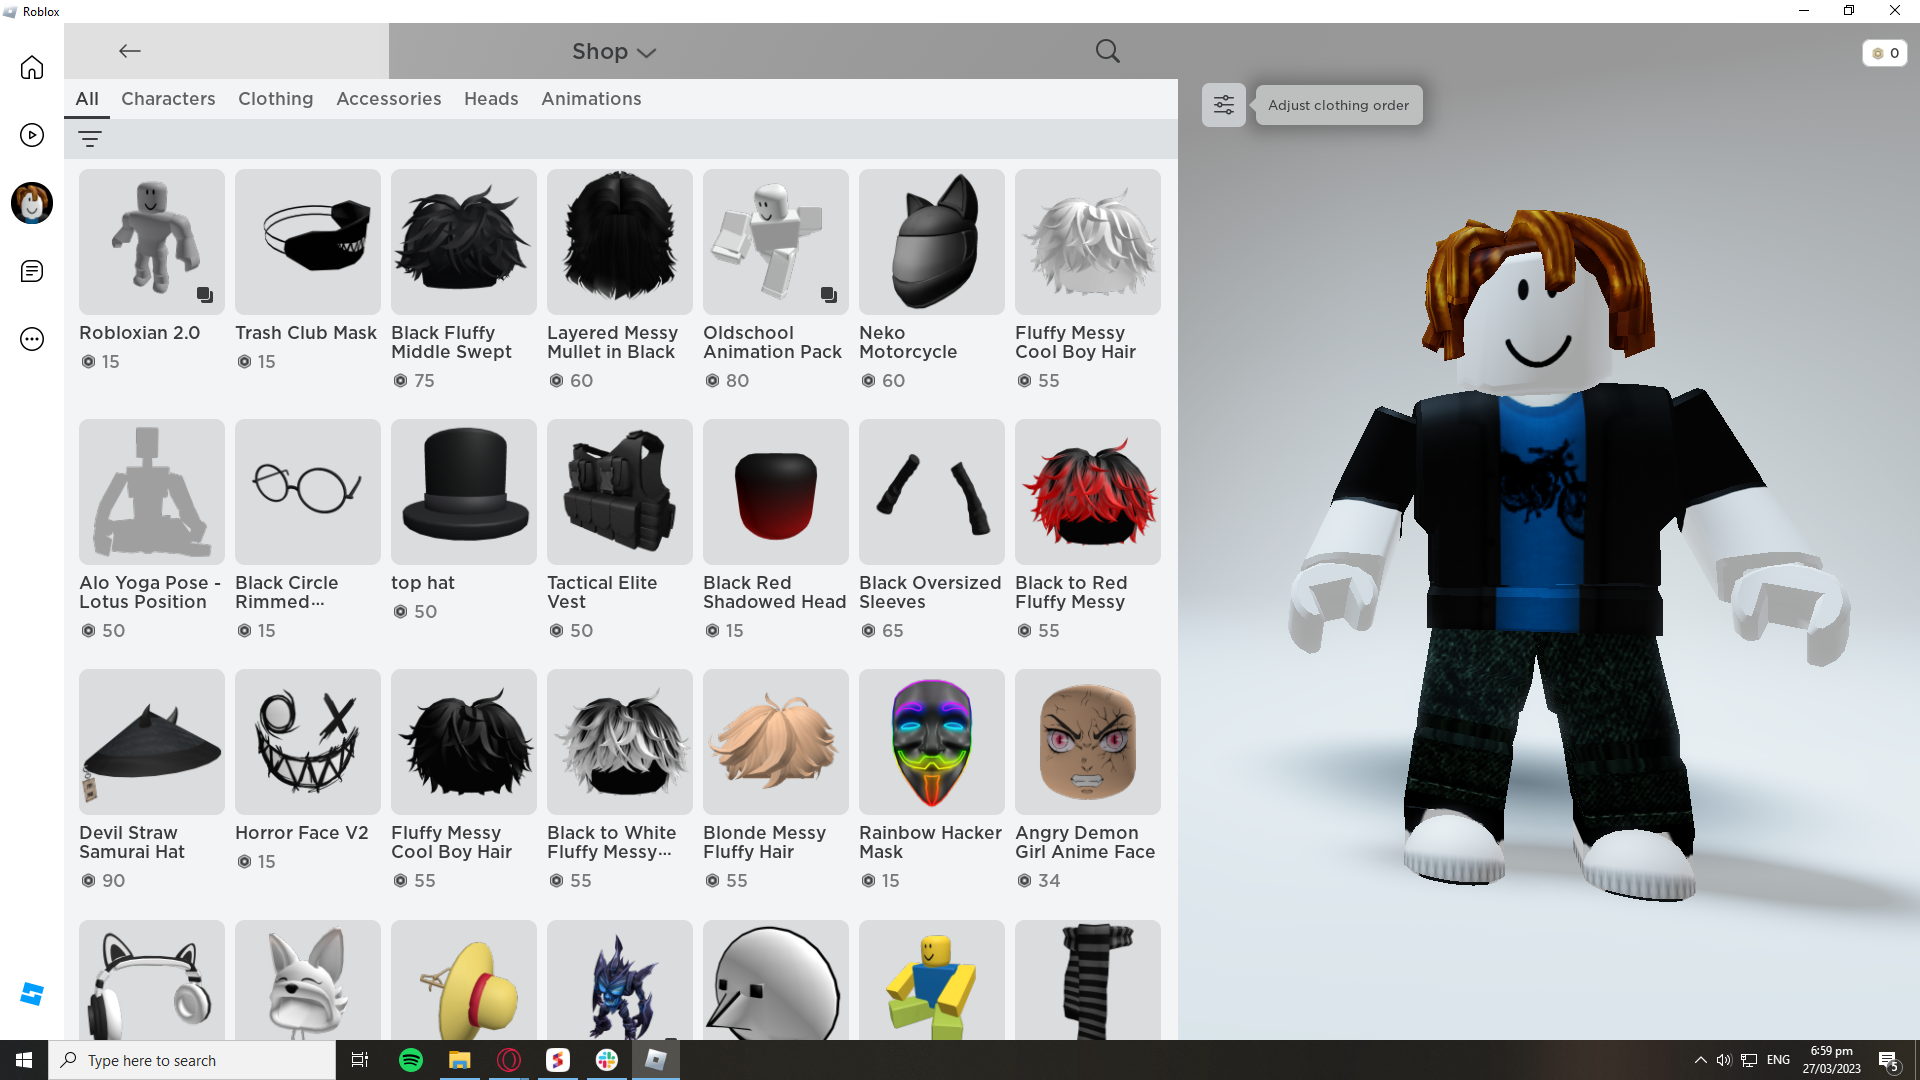Click the Chat/Messages sidebar icon
1920x1080 pixels.
coord(32,270)
